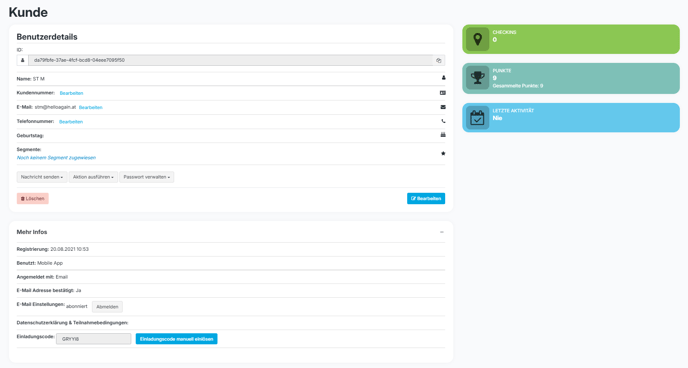Click the ID text field
The image size is (688, 368).
click(231, 61)
